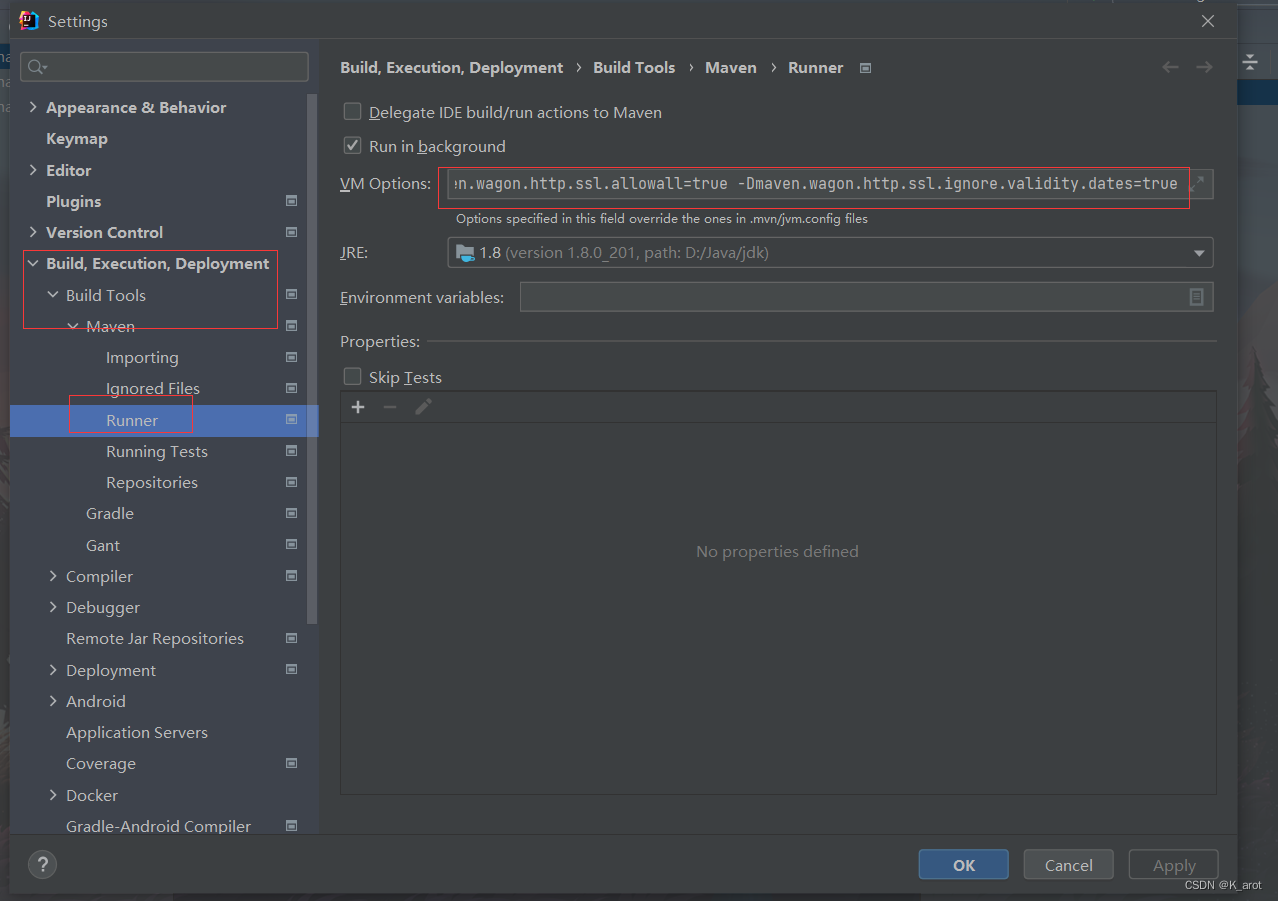The width and height of the screenshot is (1278, 901).
Task: Click the Apply button
Action: pyautogui.click(x=1174, y=865)
